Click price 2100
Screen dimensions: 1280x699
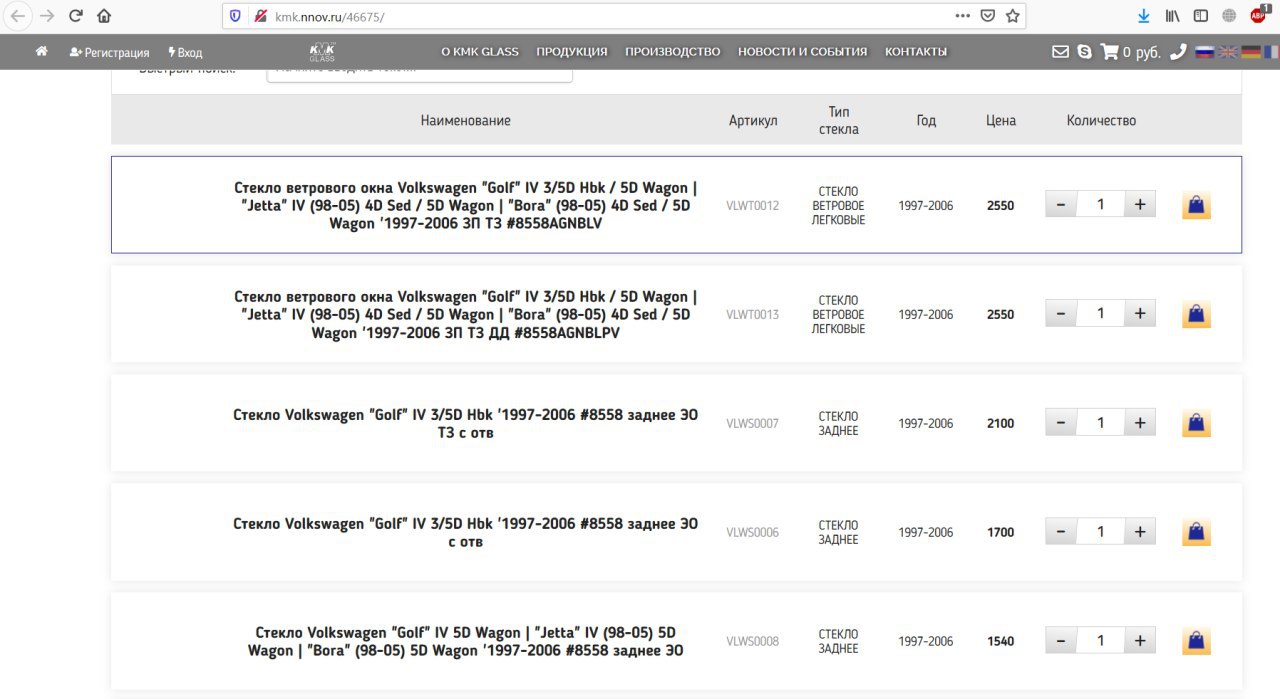[x=1001, y=423]
